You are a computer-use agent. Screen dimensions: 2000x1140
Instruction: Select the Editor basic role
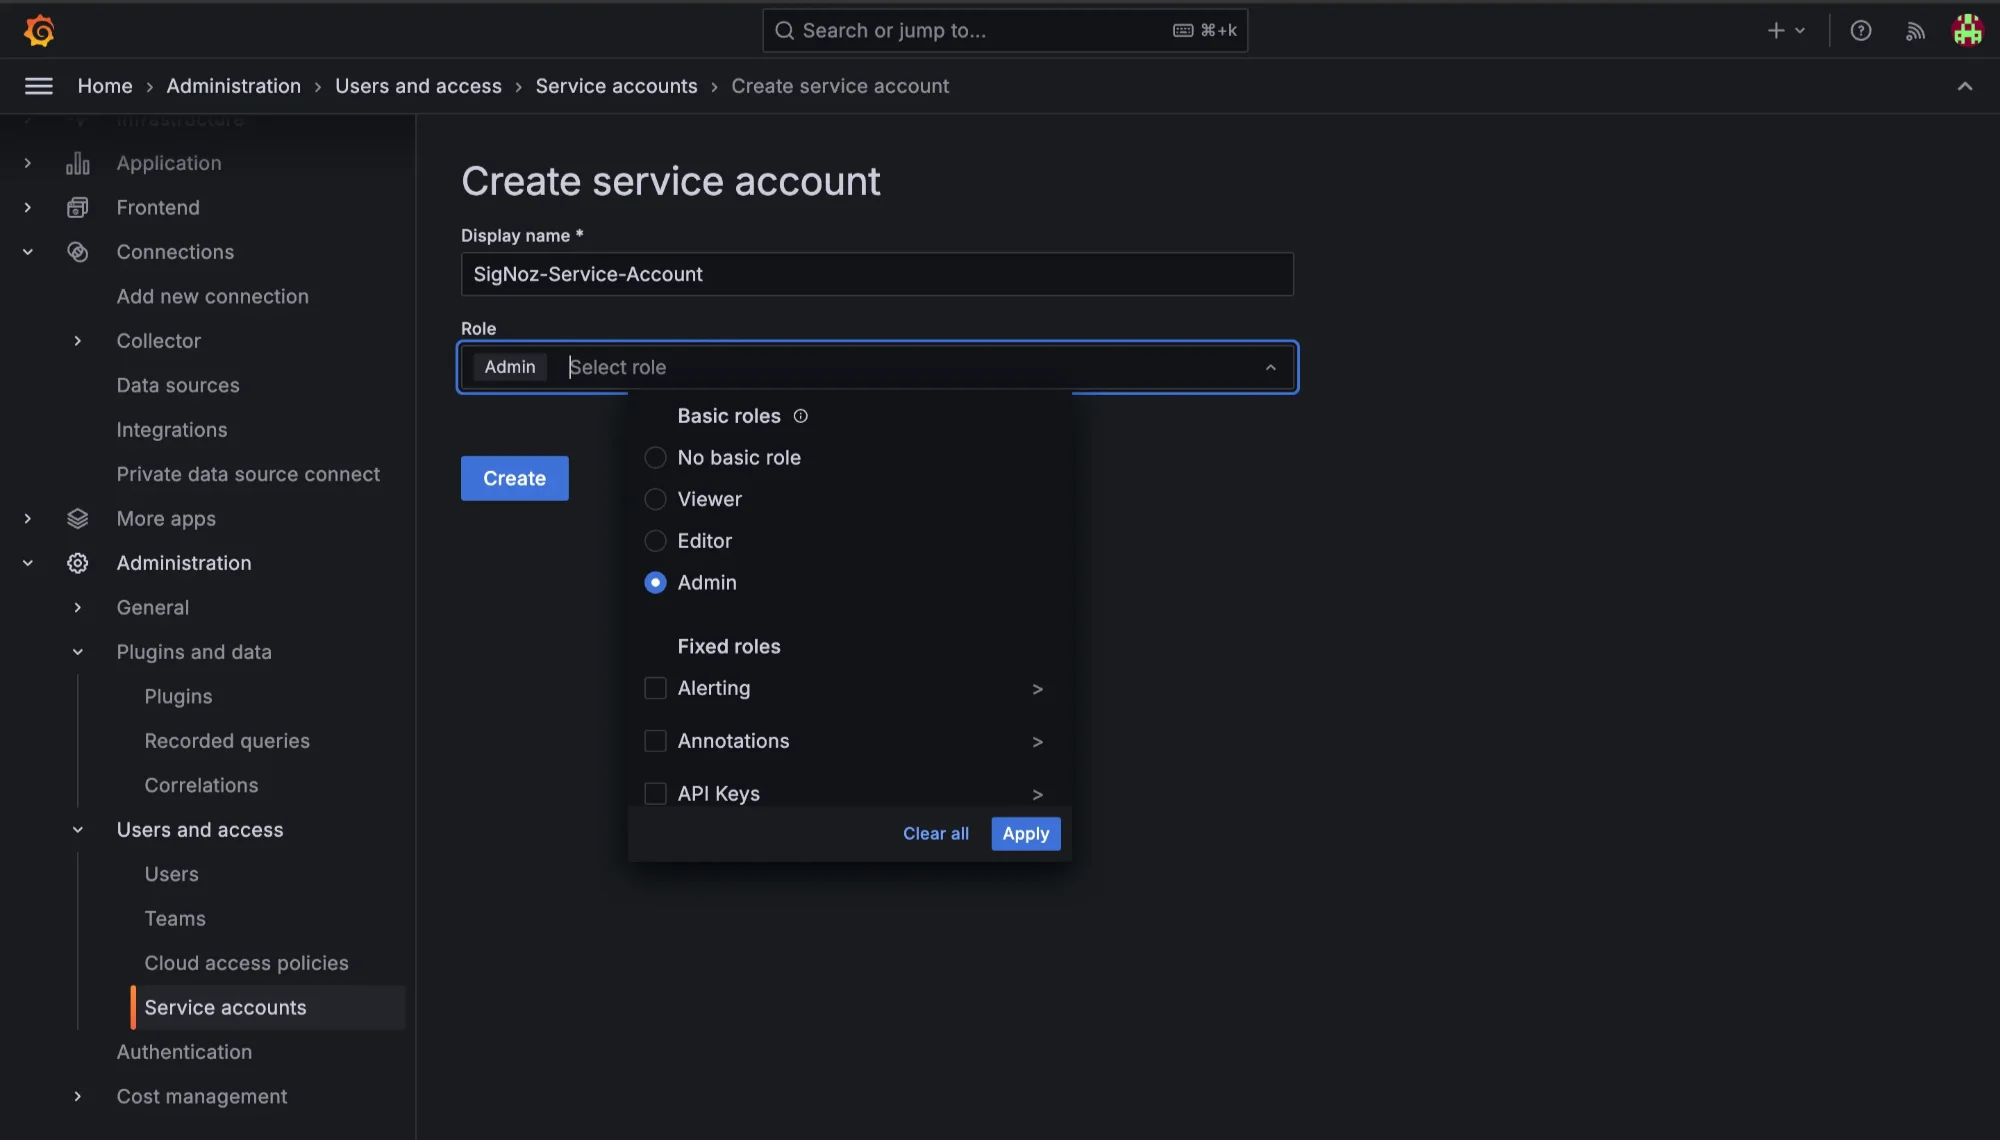pos(655,541)
